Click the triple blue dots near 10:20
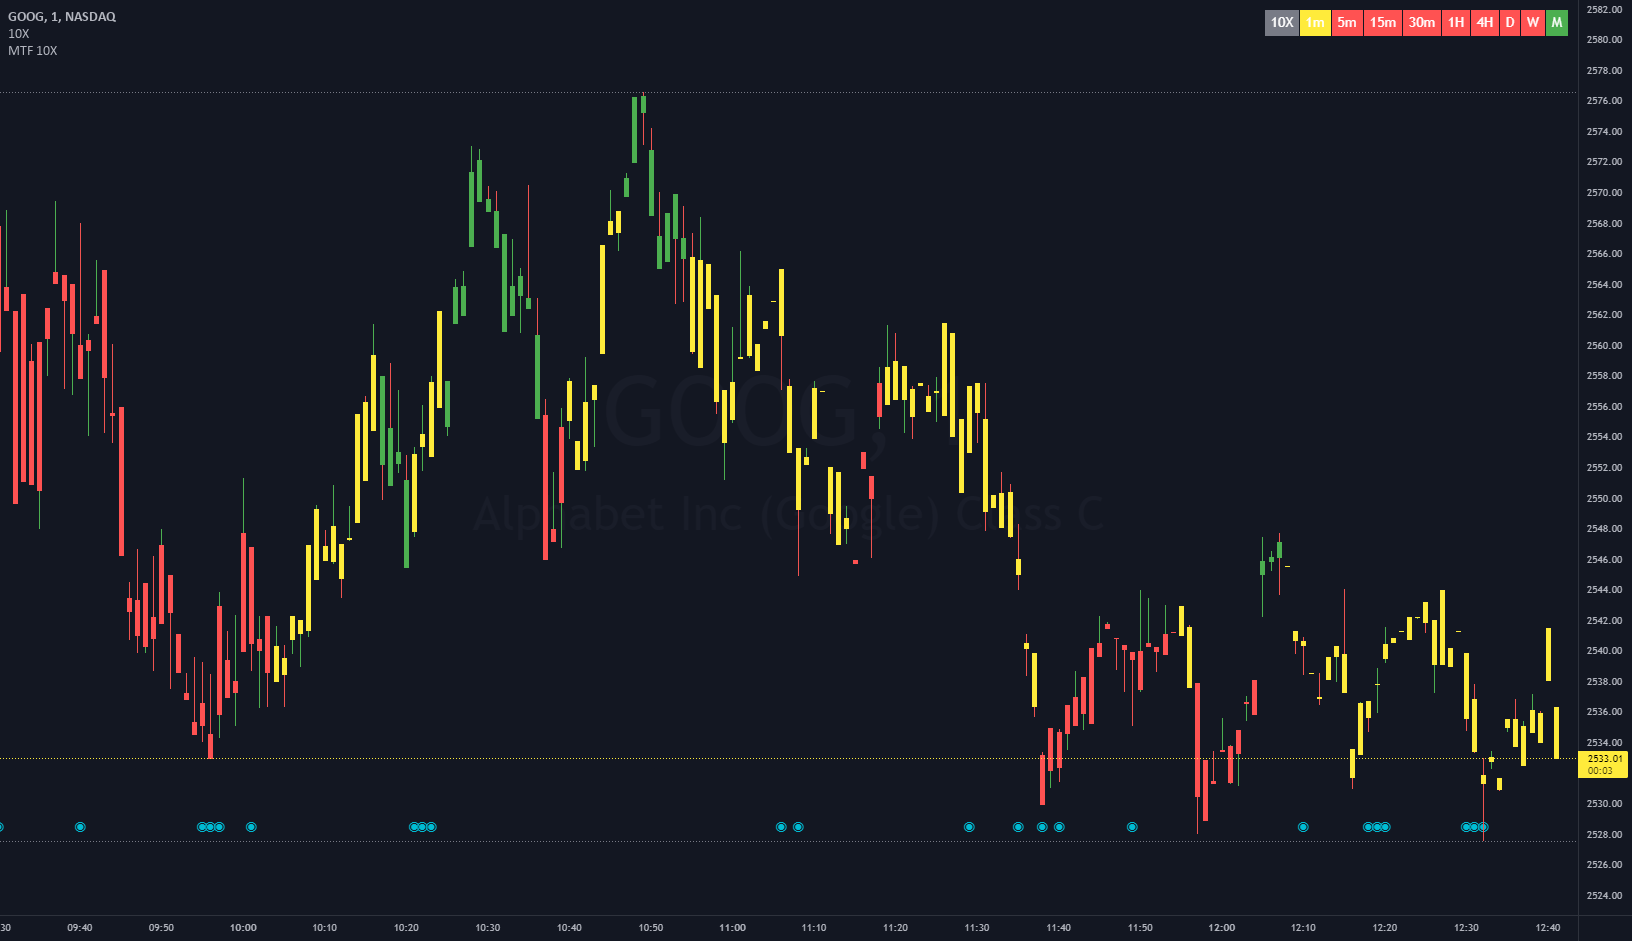The height and width of the screenshot is (941, 1632). click(422, 827)
